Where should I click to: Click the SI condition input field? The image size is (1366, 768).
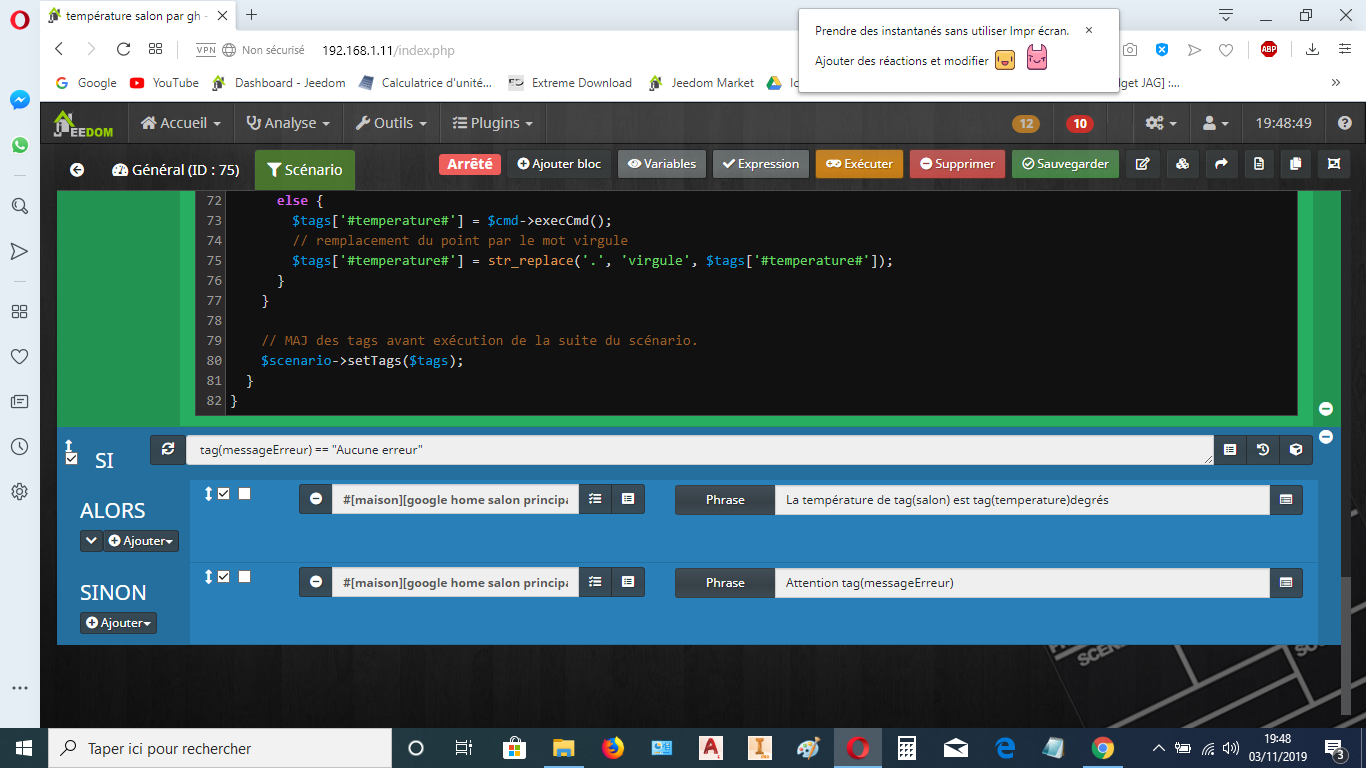(699, 450)
